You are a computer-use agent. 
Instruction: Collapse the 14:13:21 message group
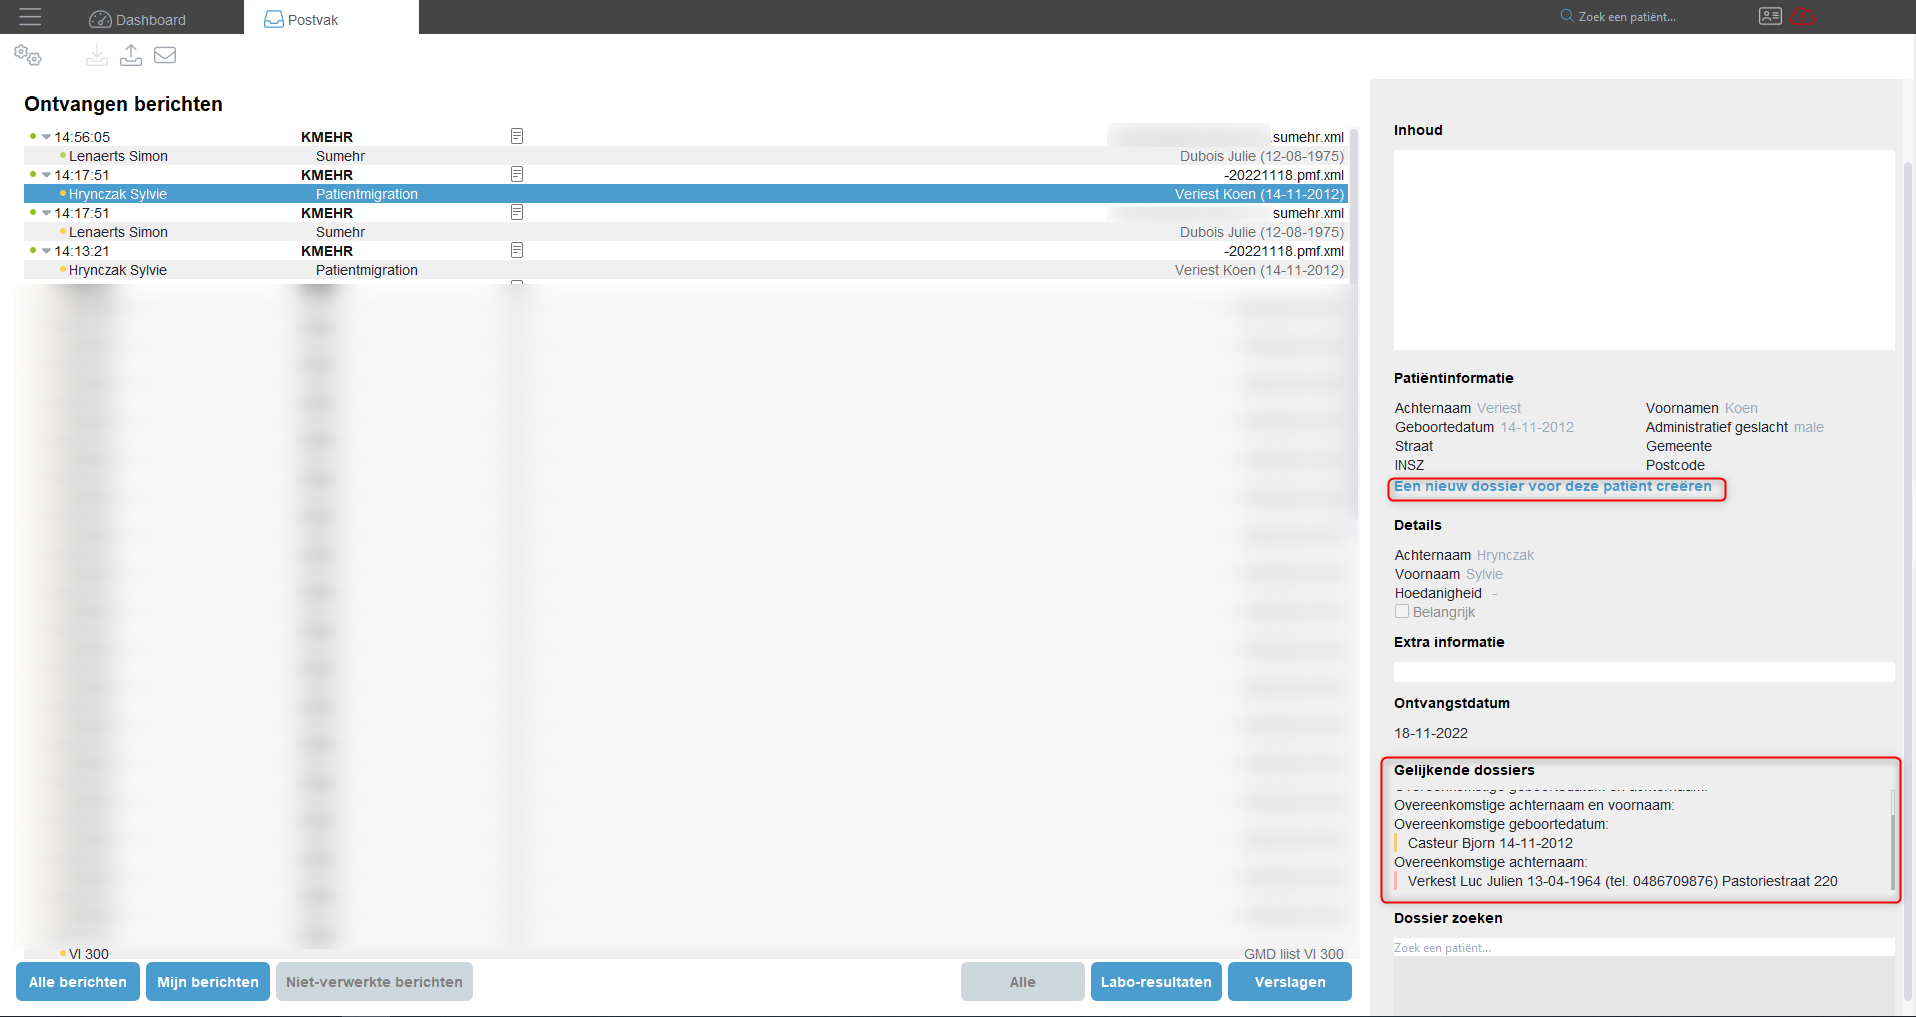46,251
